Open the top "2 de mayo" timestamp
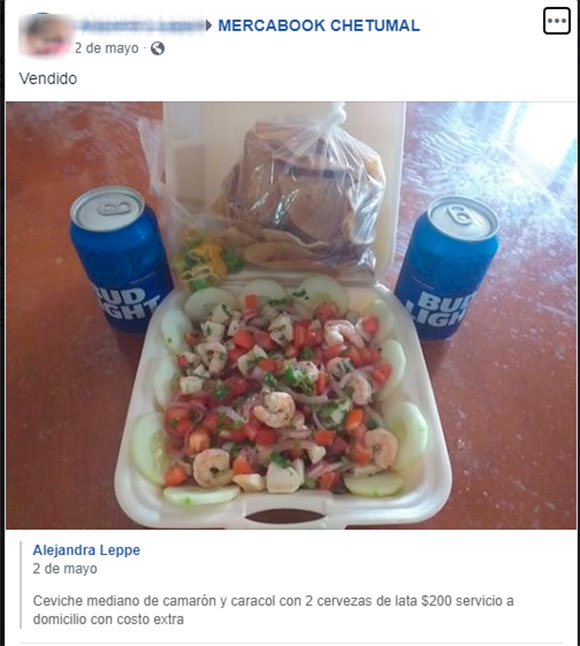 pos(107,49)
